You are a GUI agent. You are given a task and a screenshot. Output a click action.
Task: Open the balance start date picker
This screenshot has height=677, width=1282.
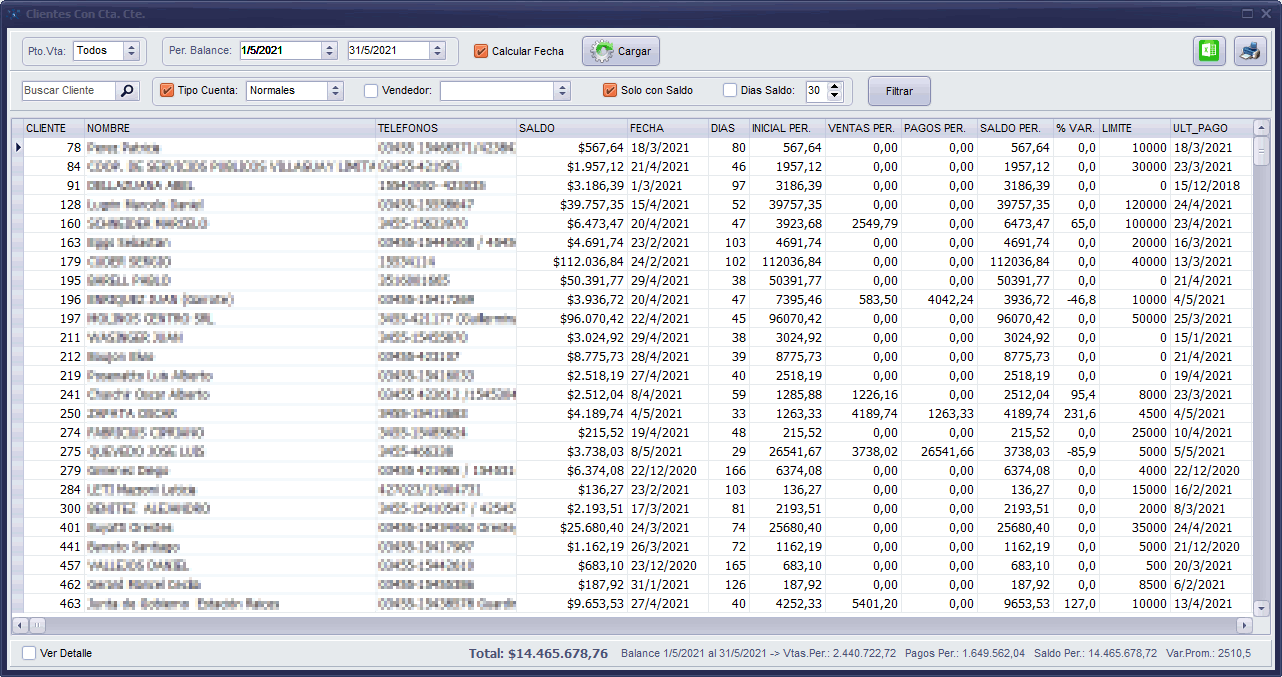pos(329,51)
